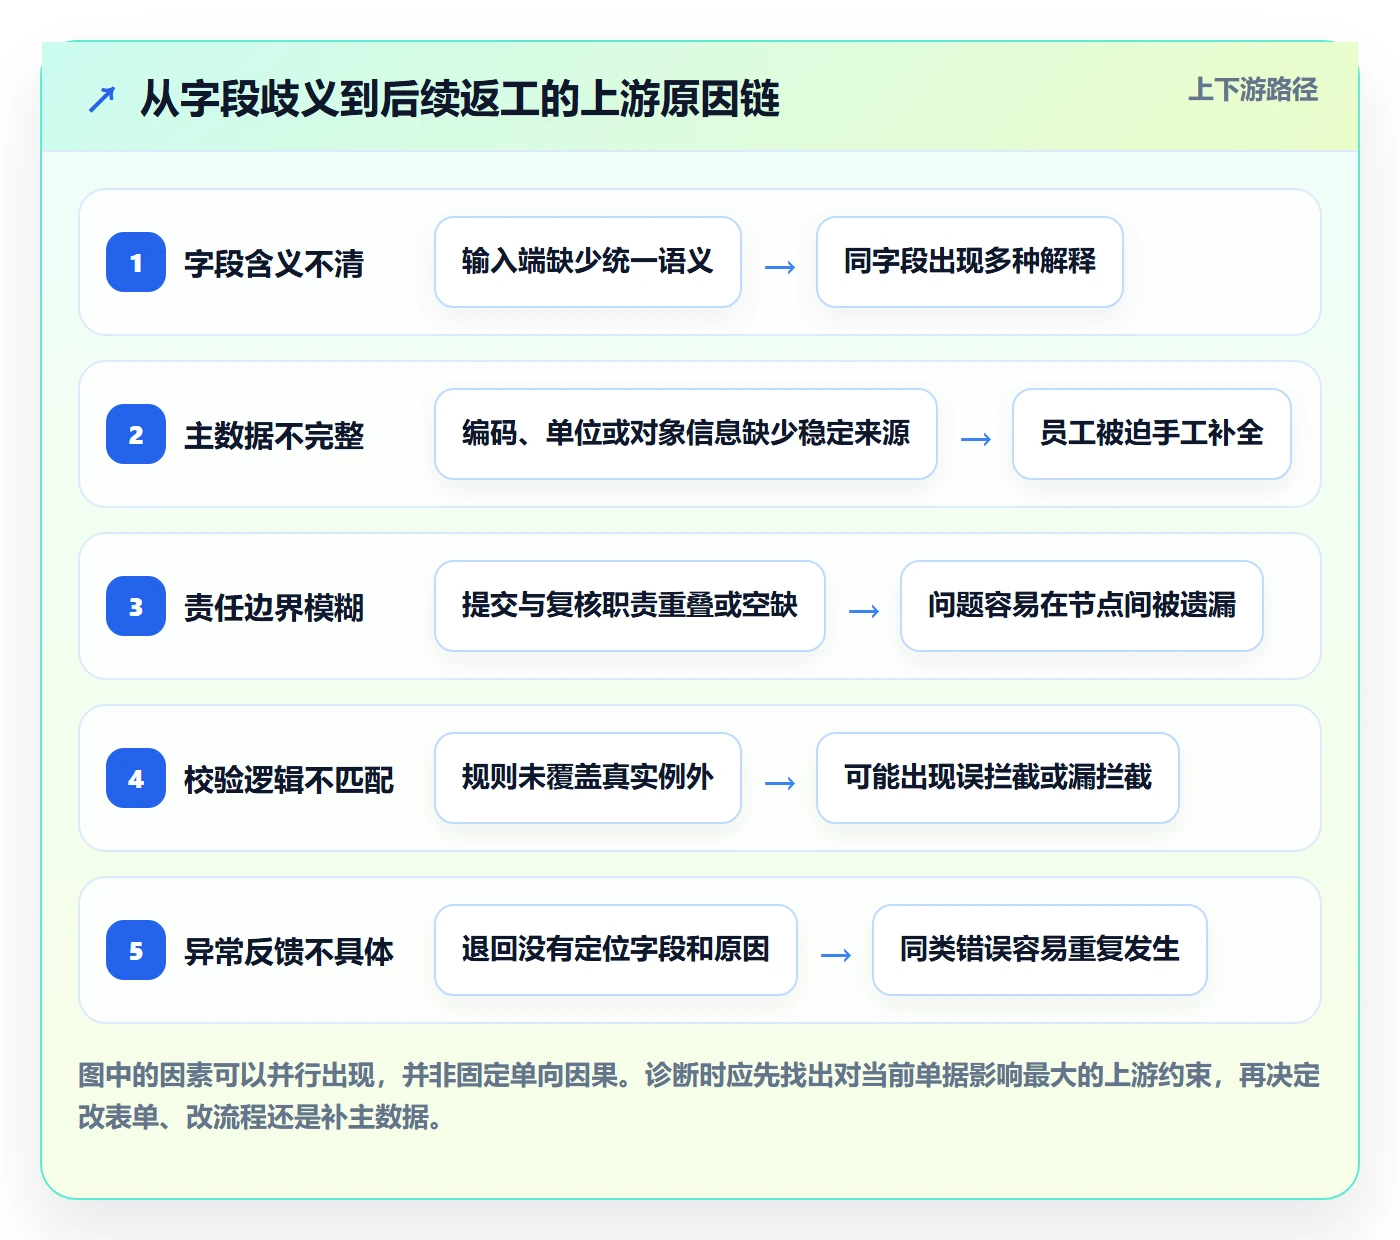
Task: Click the 规则未覆盖真实例外 box
Action: tap(588, 778)
